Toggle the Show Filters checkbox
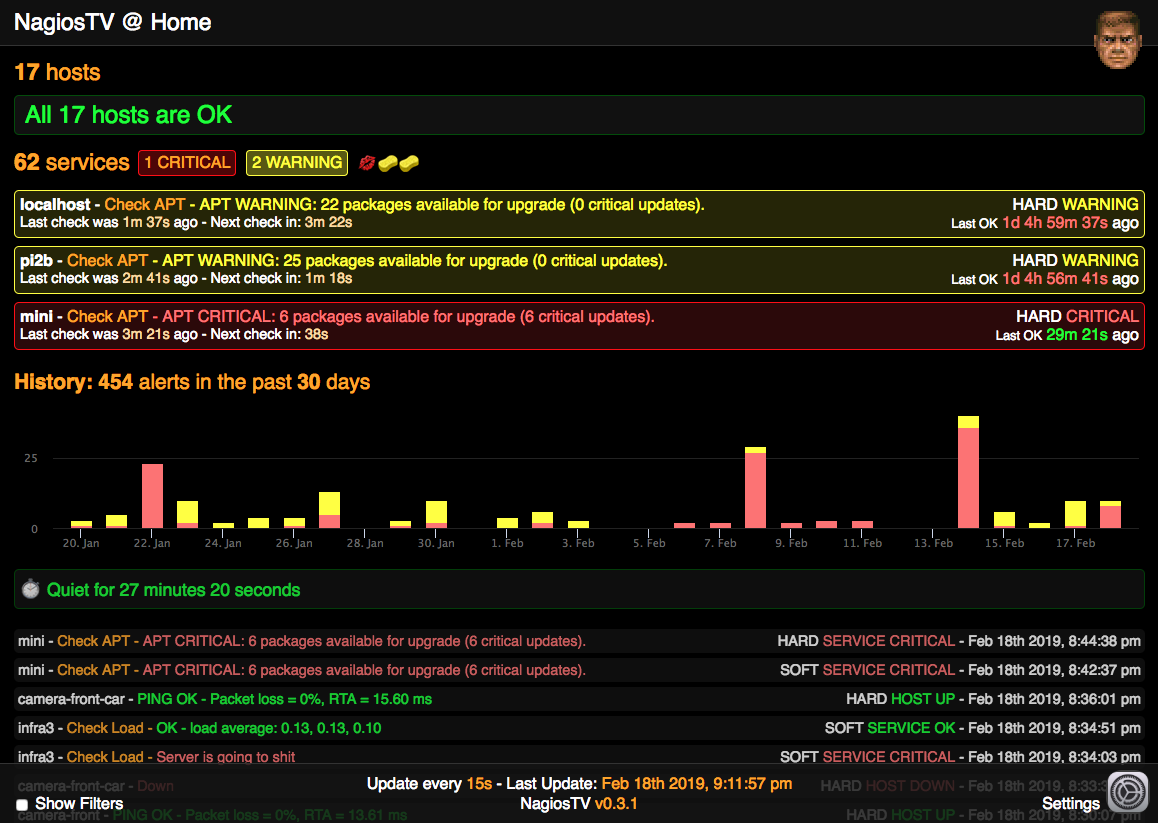Viewport: 1158px width, 823px height. [x=22, y=805]
